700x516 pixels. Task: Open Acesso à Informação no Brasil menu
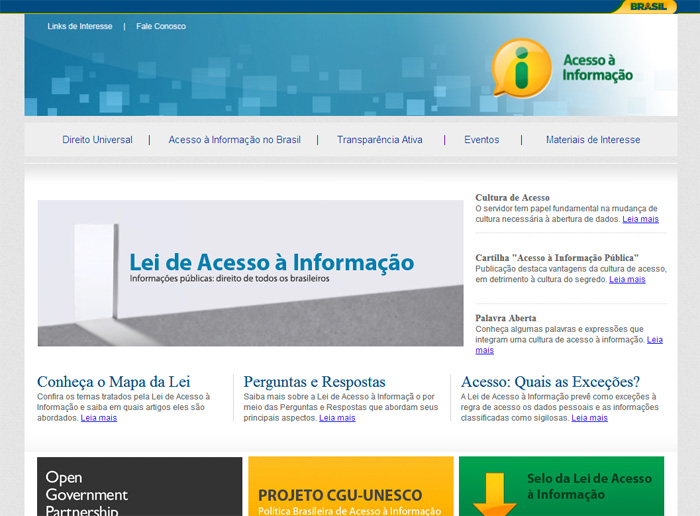click(x=234, y=140)
